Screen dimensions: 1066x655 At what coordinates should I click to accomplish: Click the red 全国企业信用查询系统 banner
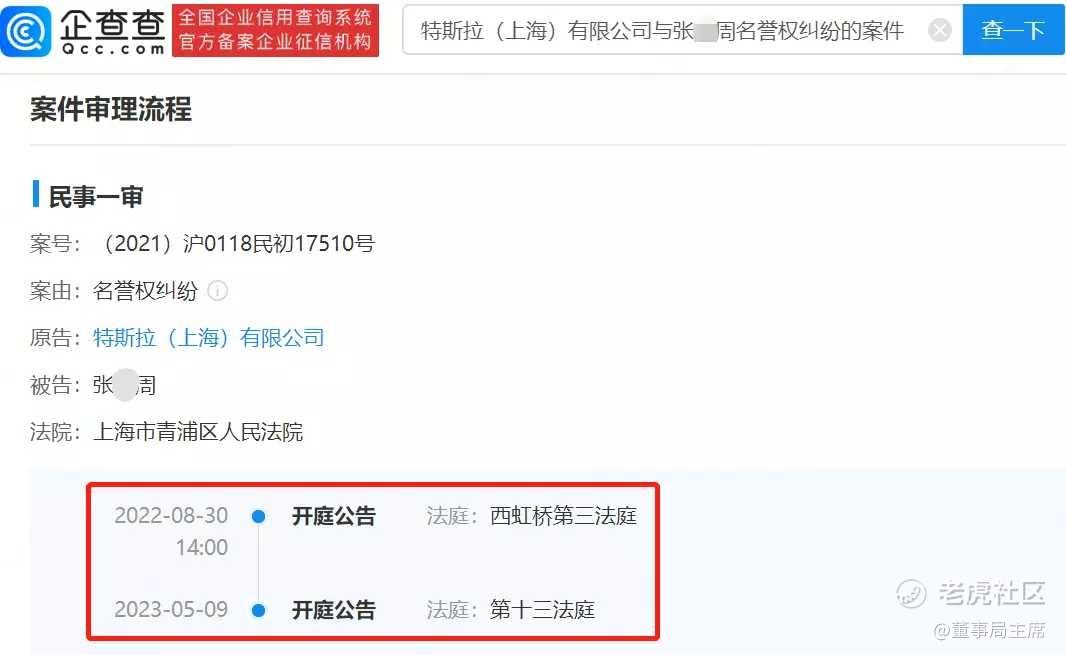click(x=275, y=31)
